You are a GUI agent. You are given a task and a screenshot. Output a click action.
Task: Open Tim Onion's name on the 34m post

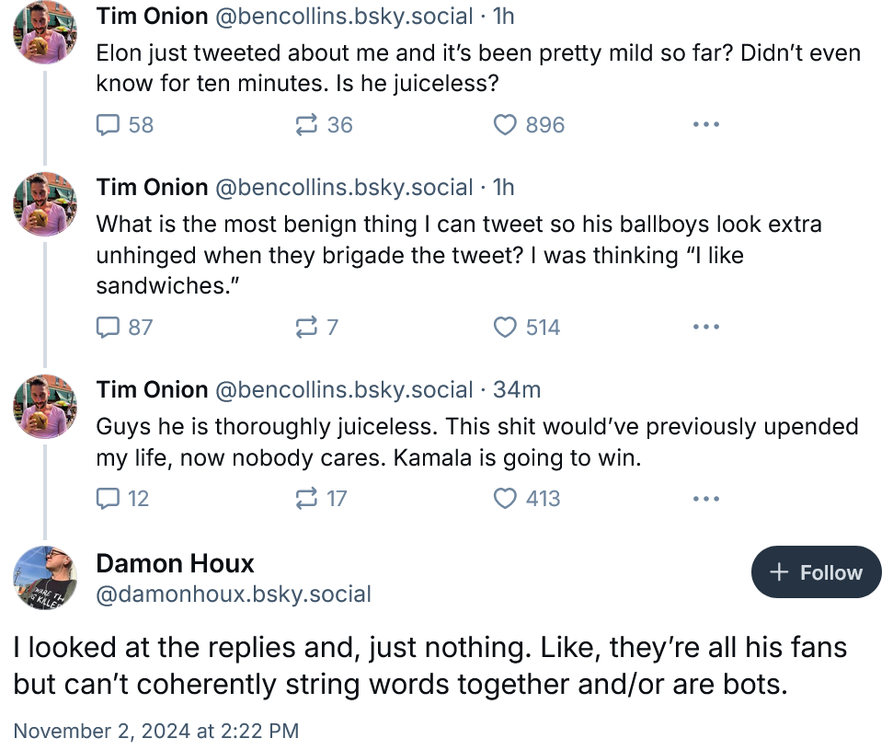[x=152, y=389]
